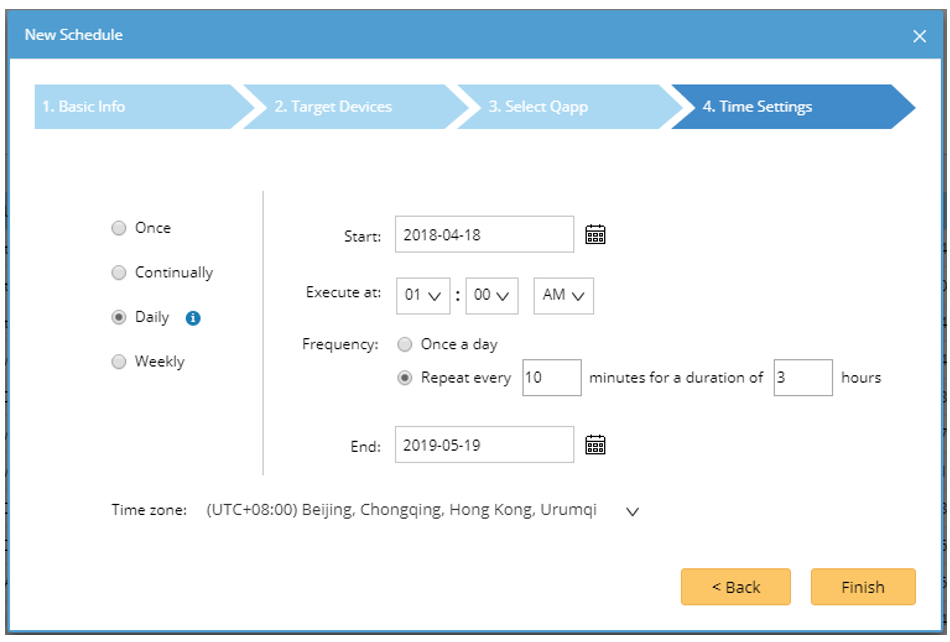Select the Weekly schedule option
Viewport: 950px width, 642px height.
tap(120, 363)
